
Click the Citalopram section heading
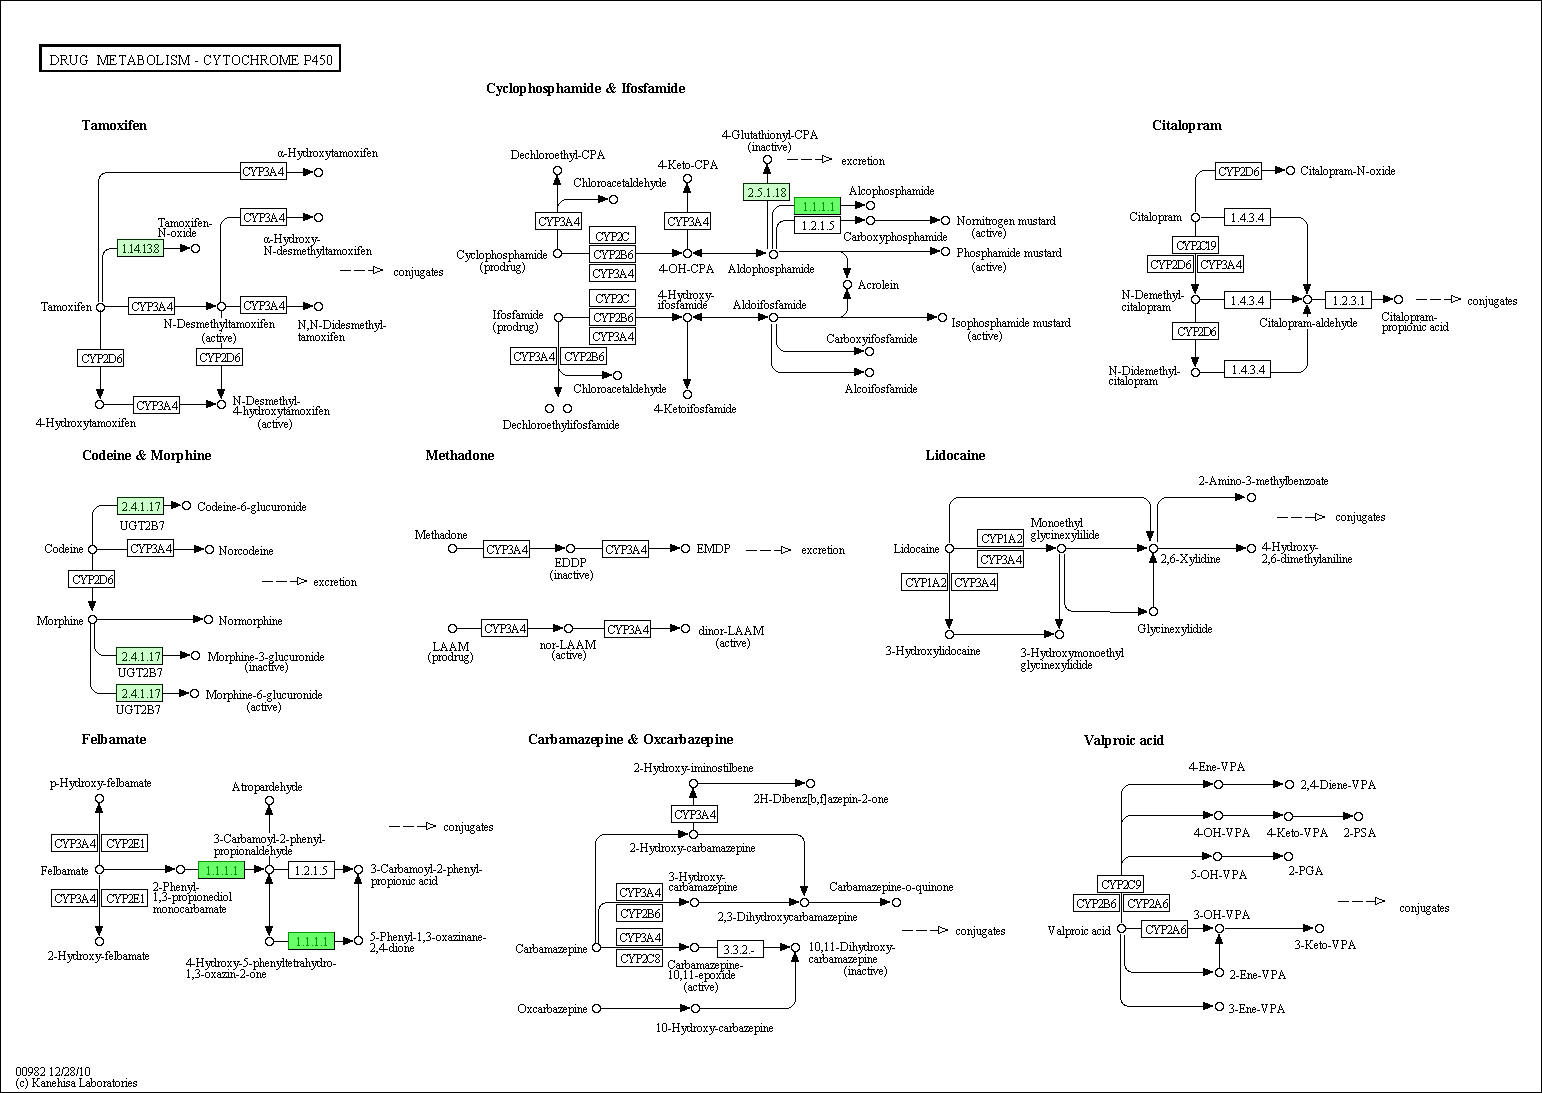pyautogui.click(x=1186, y=125)
